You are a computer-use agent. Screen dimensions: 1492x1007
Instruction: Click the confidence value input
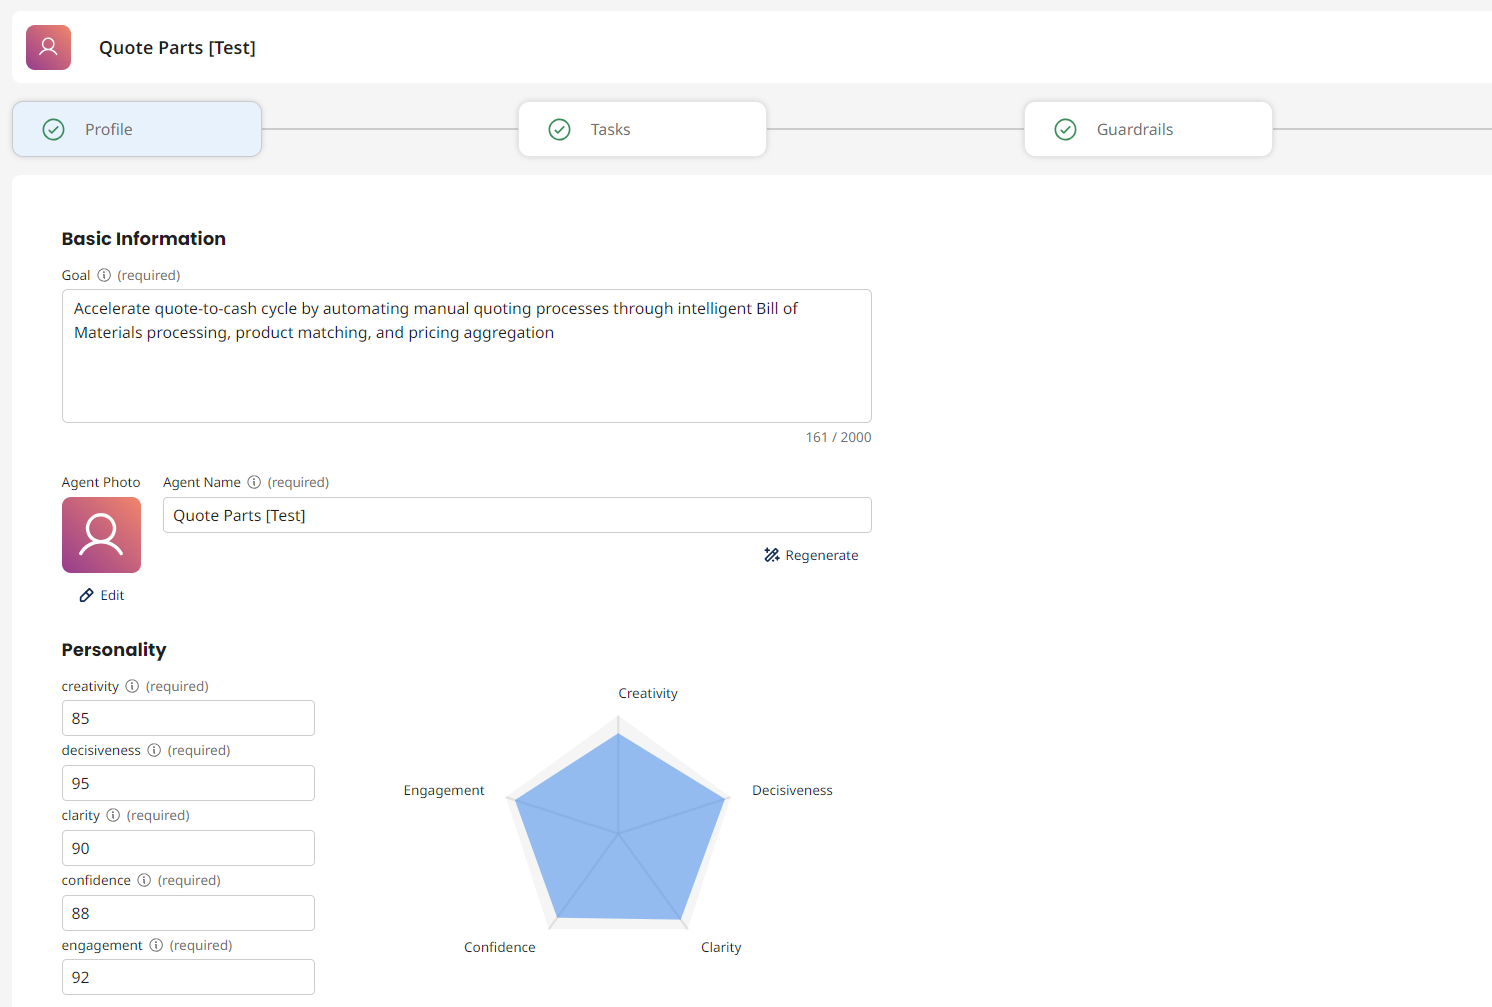point(188,913)
